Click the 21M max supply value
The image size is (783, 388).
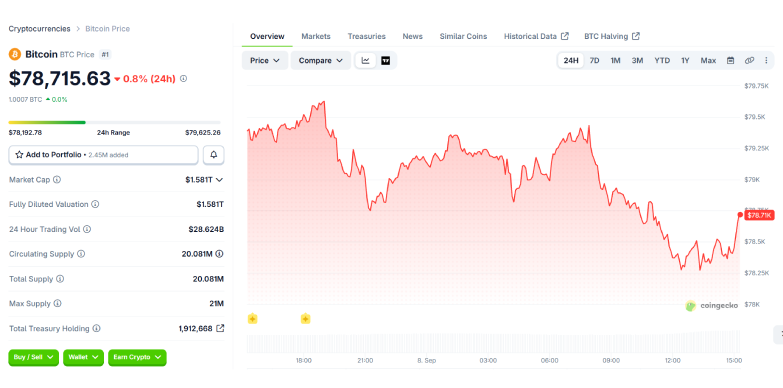(217, 304)
